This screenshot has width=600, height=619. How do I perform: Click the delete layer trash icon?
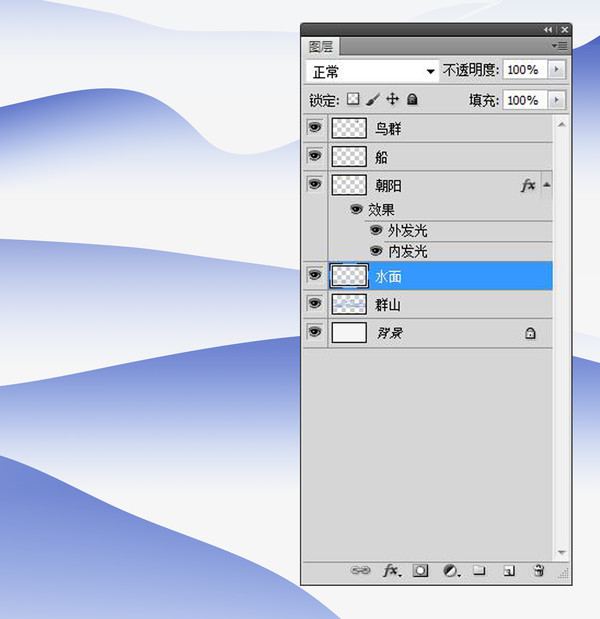pyautogui.click(x=539, y=570)
